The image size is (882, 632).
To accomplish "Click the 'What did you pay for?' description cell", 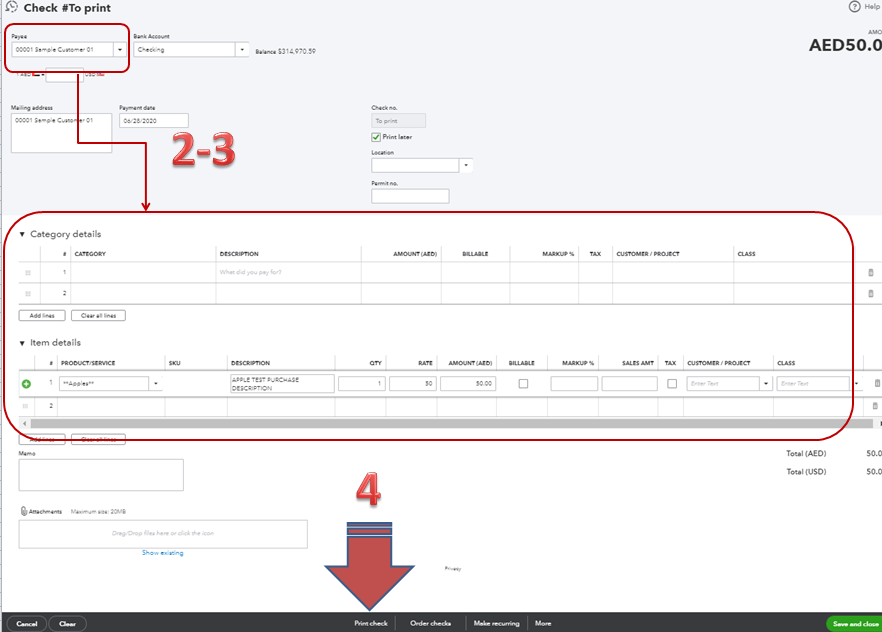I will coord(288,272).
